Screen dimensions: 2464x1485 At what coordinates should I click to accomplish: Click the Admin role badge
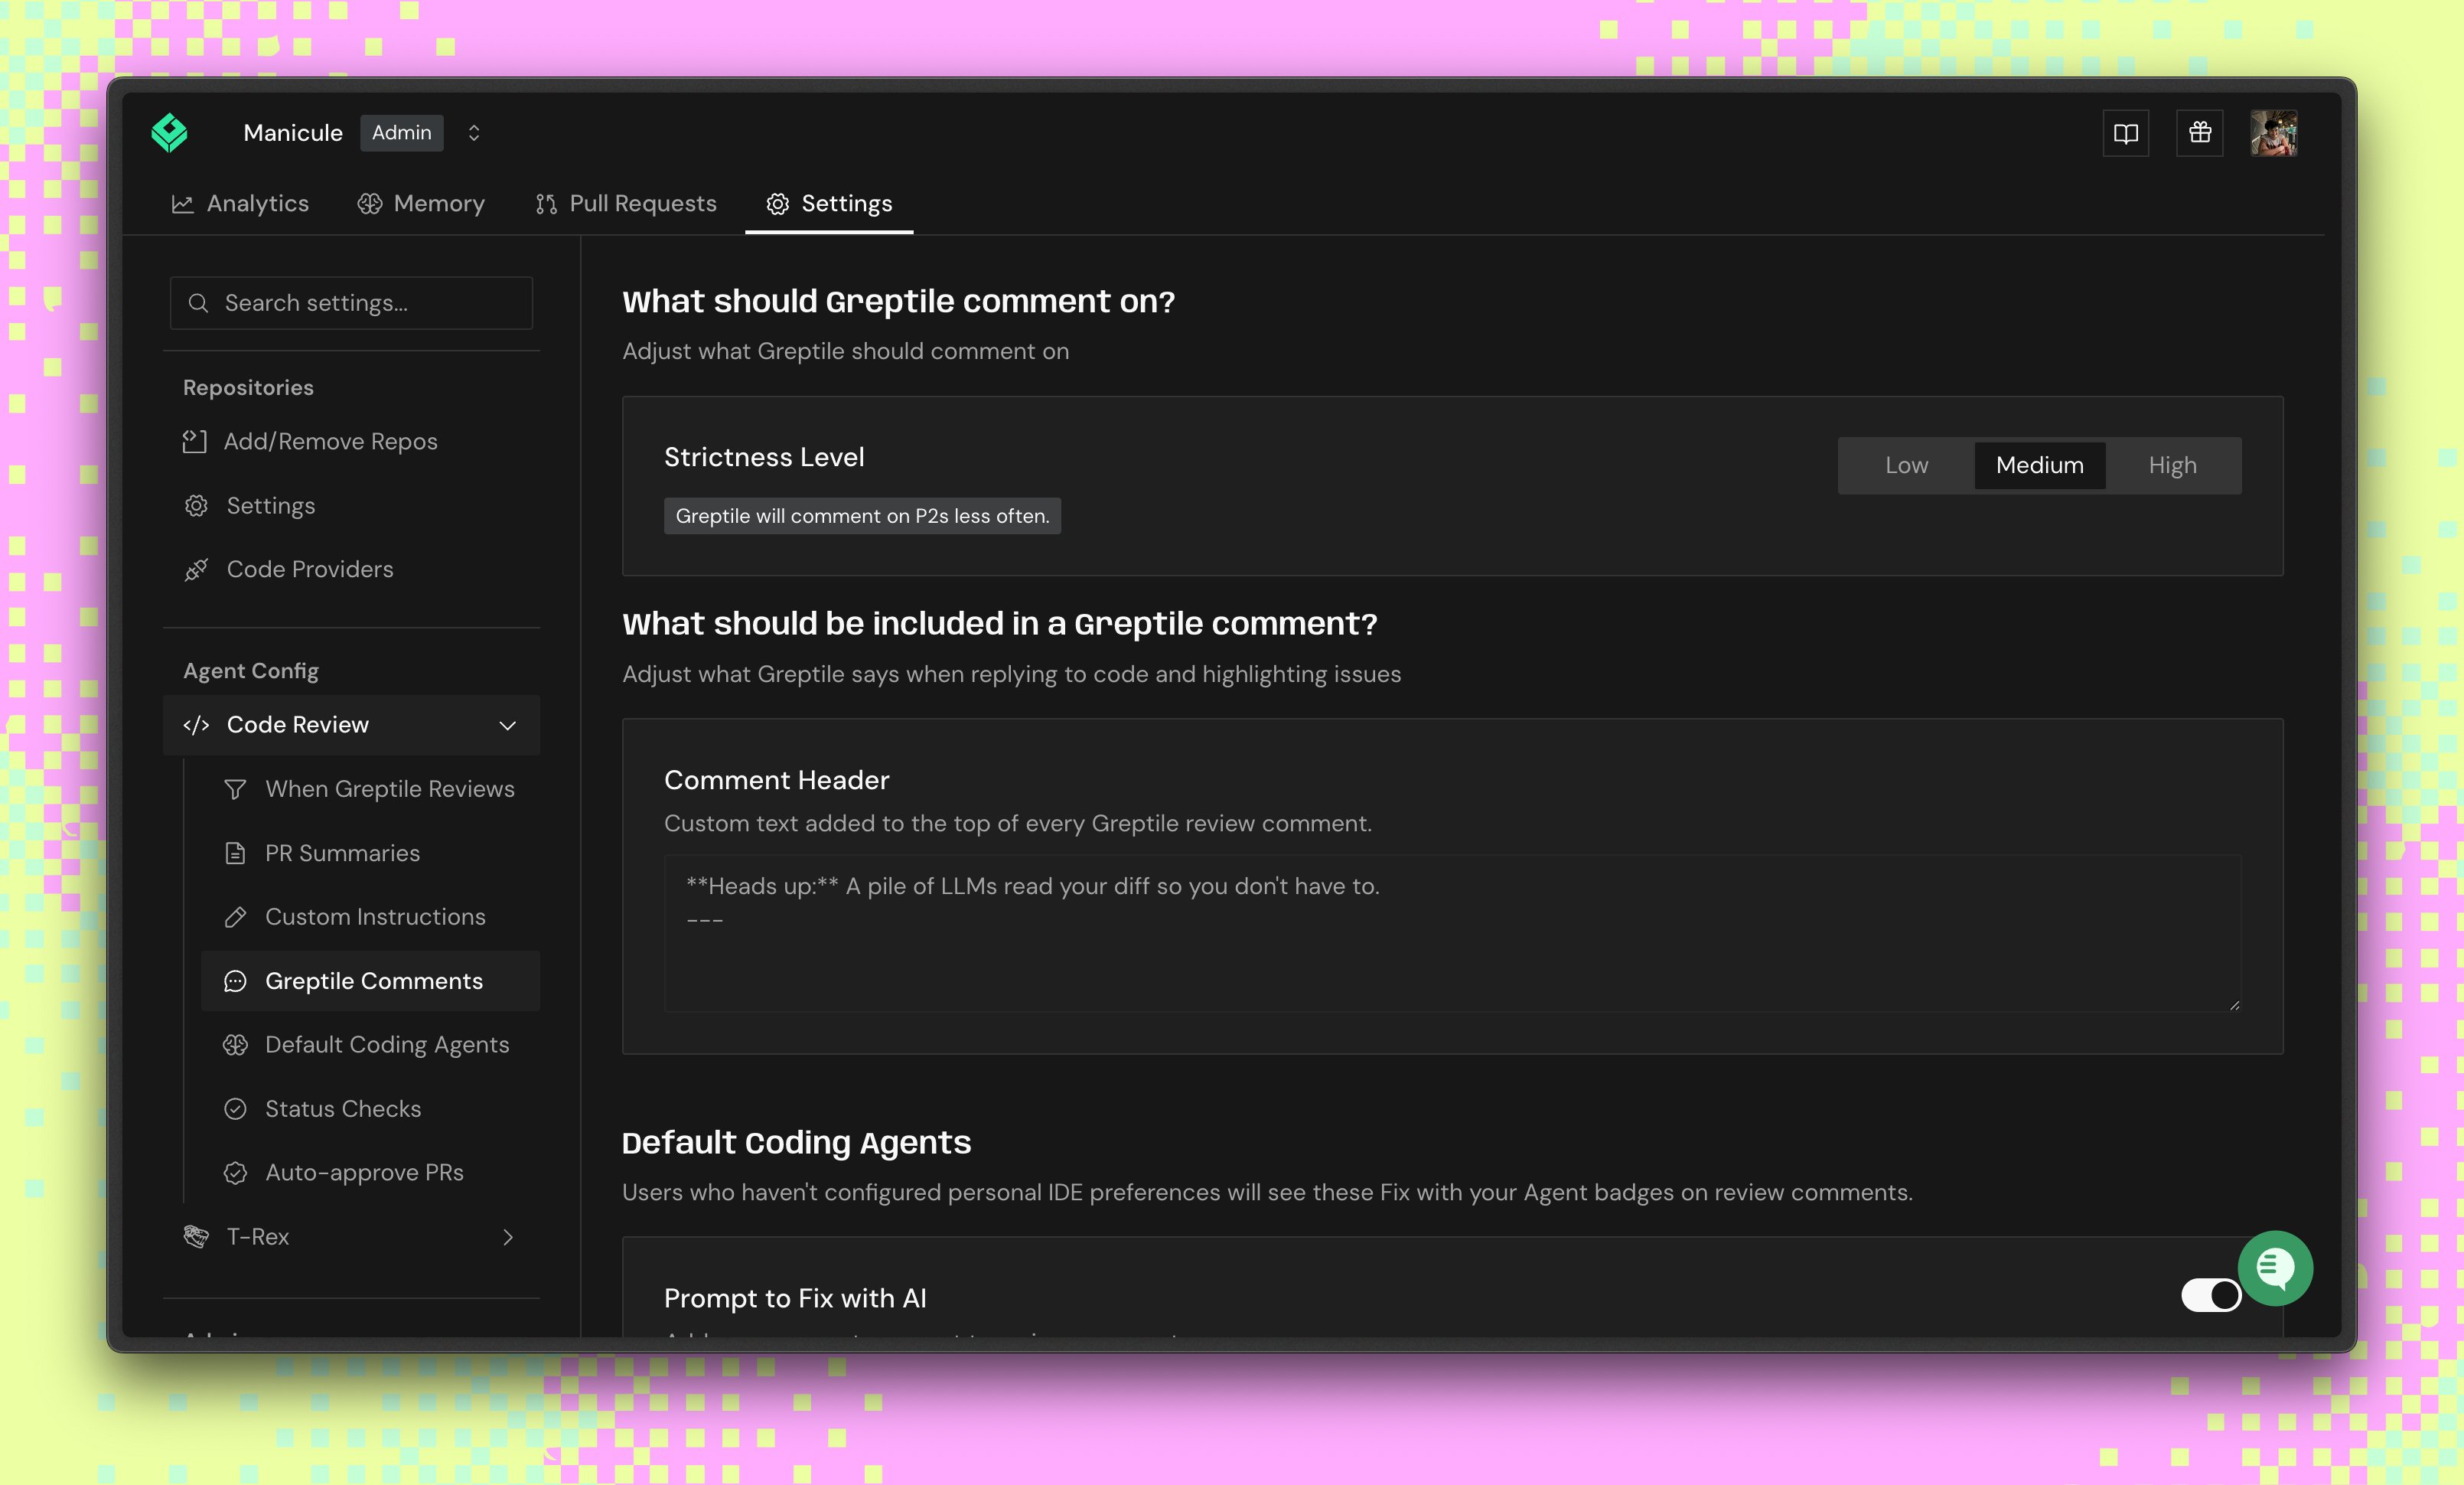point(402,133)
